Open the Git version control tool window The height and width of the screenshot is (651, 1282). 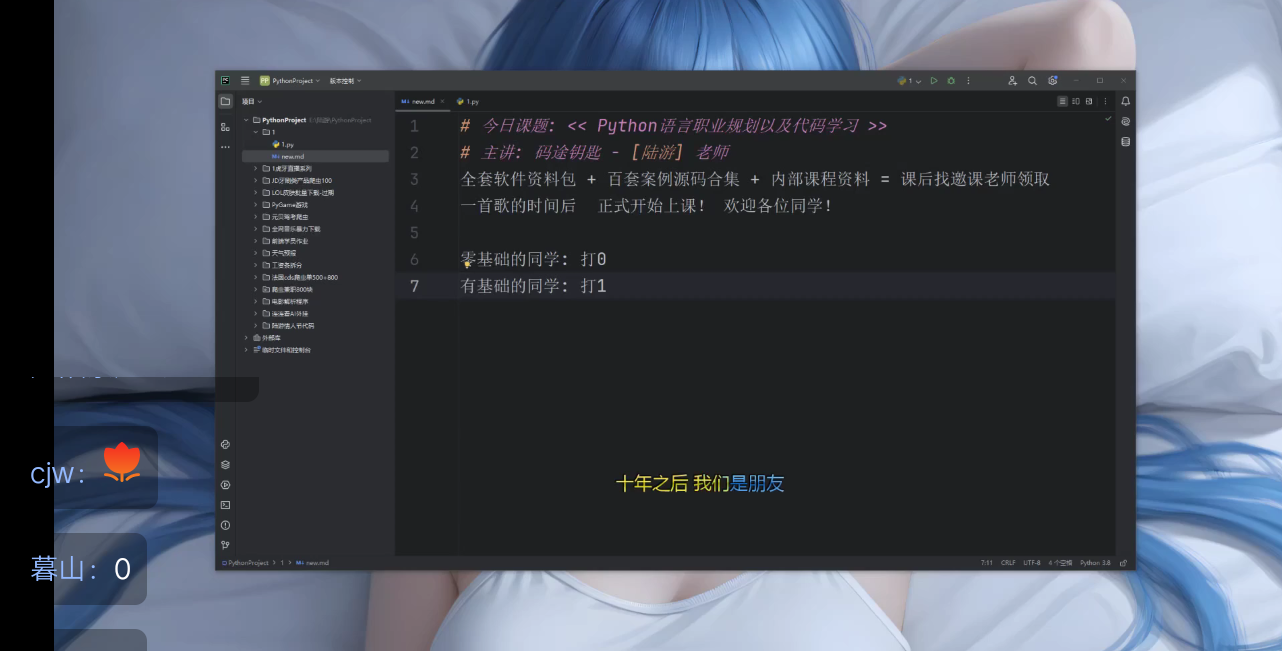[x=225, y=545]
